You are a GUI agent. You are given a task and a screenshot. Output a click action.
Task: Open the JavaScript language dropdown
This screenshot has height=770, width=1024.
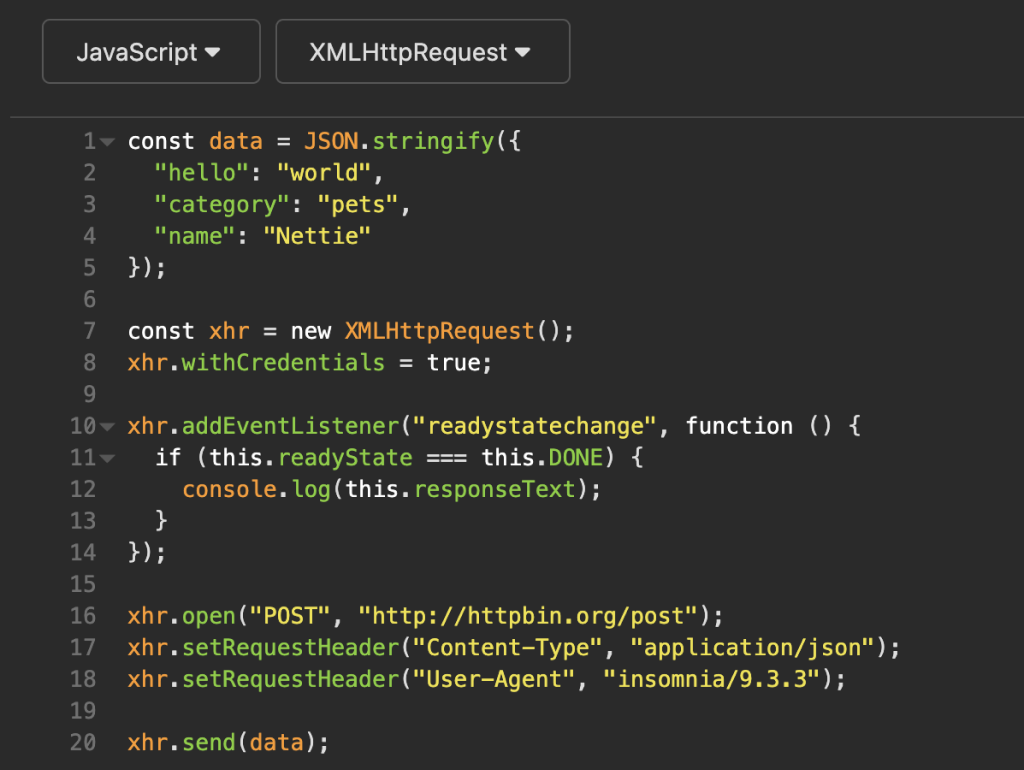pyautogui.click(x=151, y=52)
